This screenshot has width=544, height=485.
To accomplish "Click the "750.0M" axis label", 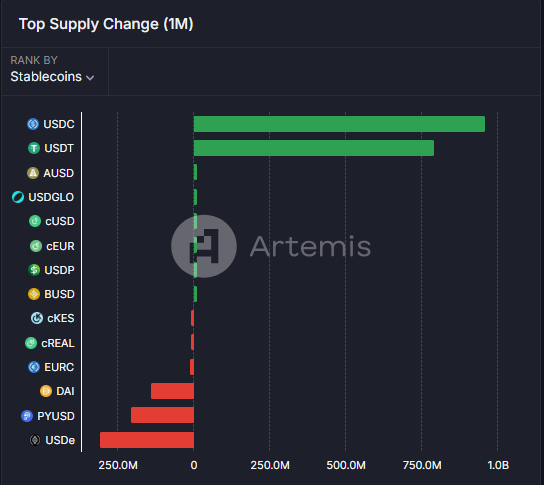I will (x=422, y=465).
